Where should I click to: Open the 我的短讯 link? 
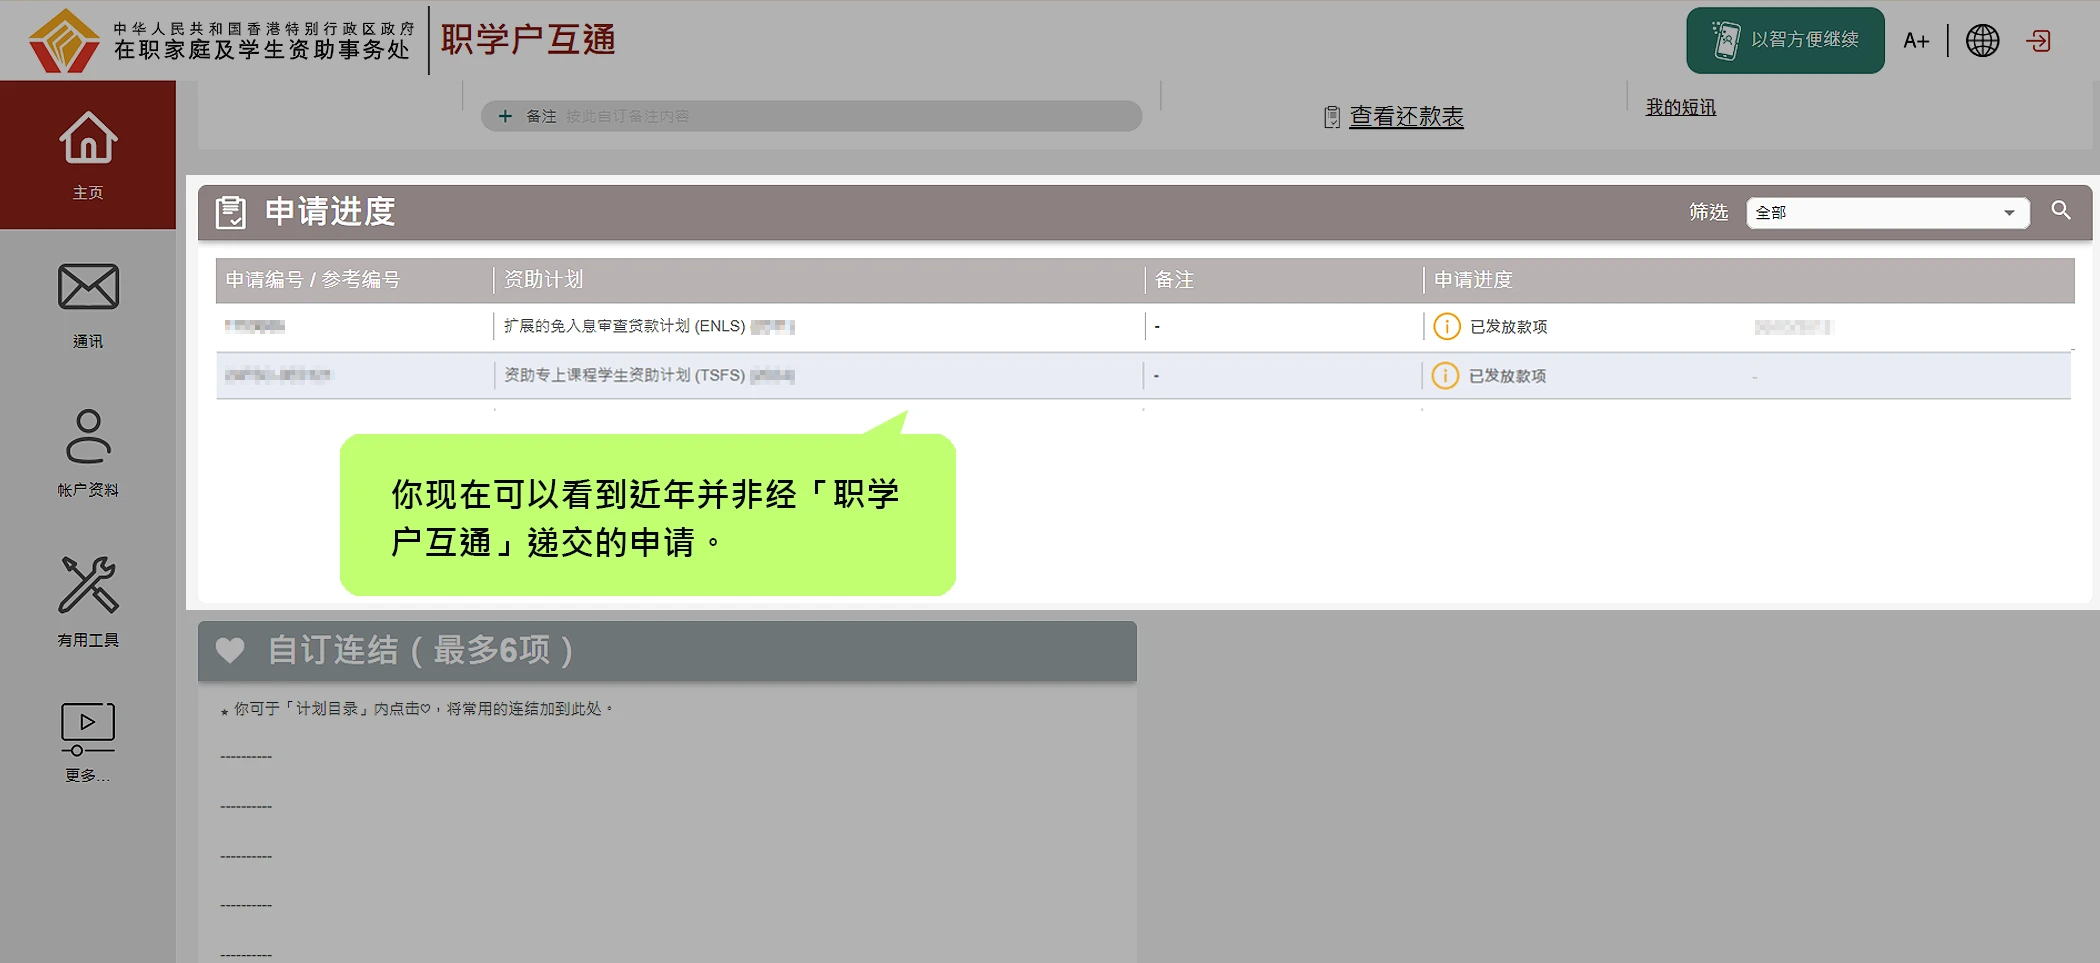click(1681, 107)
